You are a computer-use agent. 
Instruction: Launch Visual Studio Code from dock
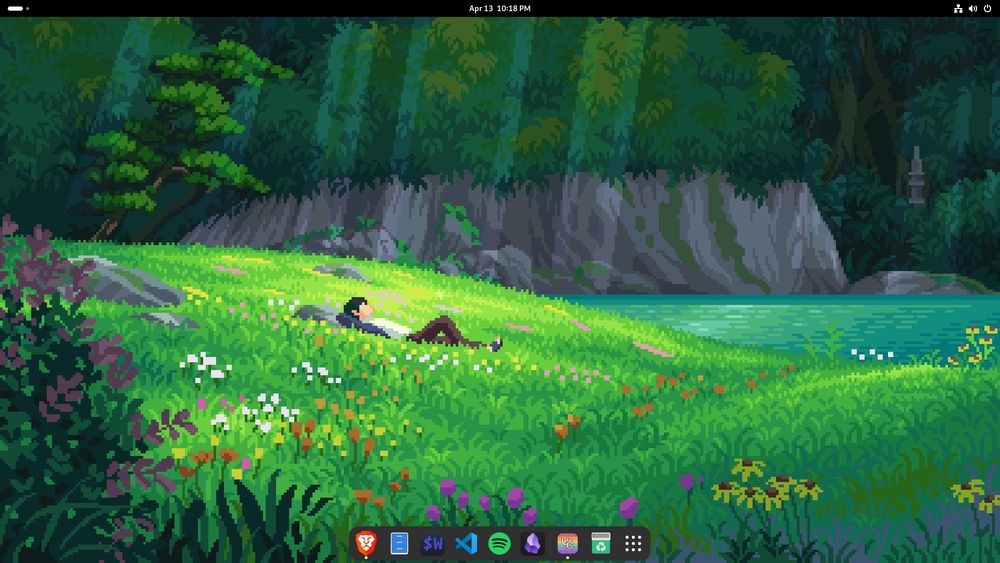pos(466,543)
